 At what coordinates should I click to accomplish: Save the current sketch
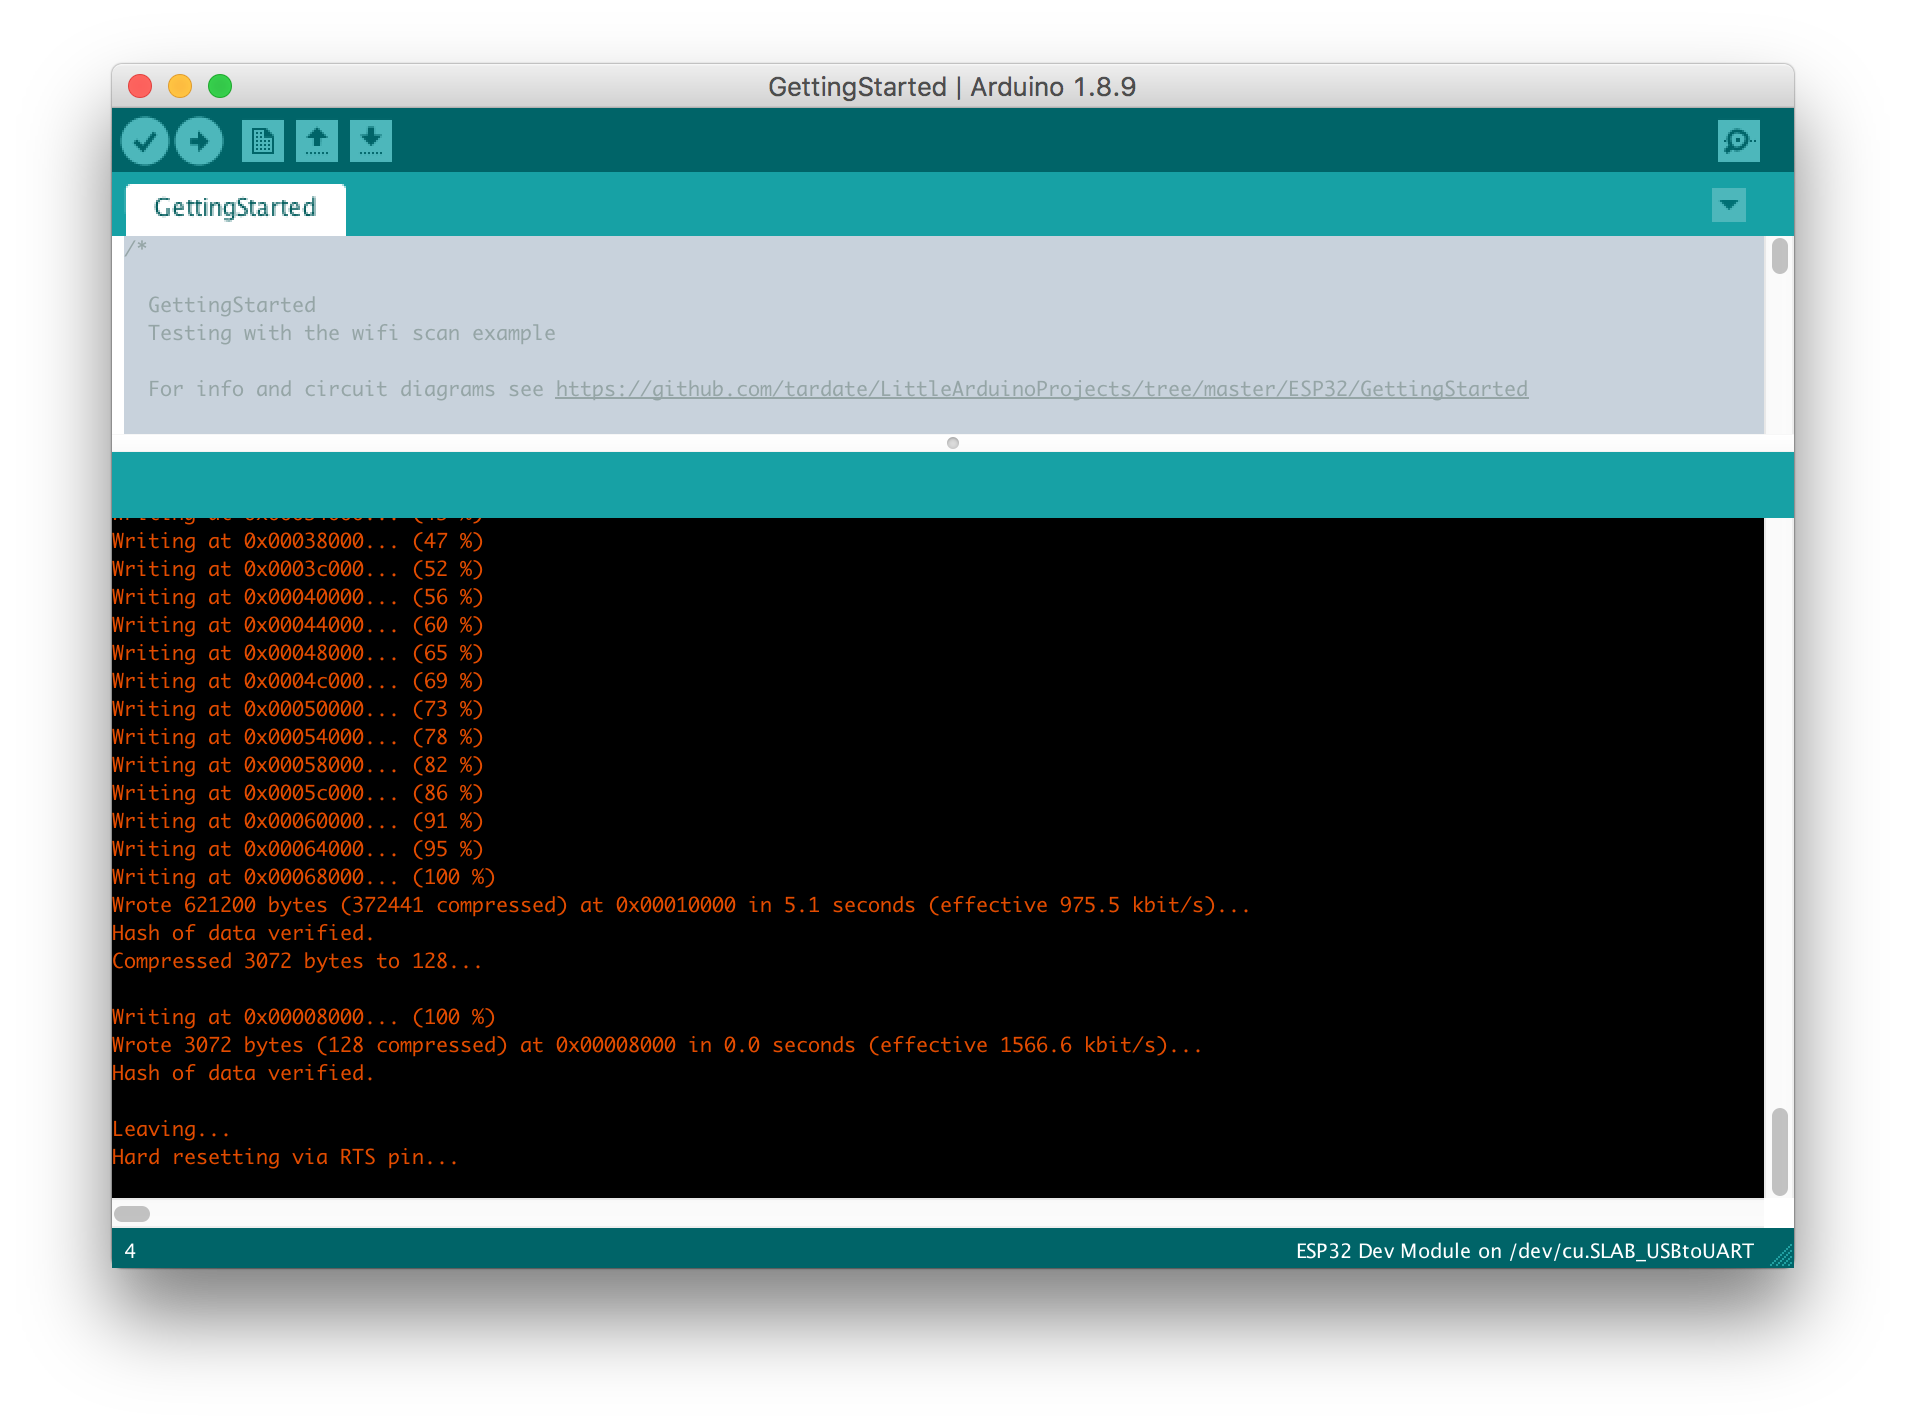370,141
